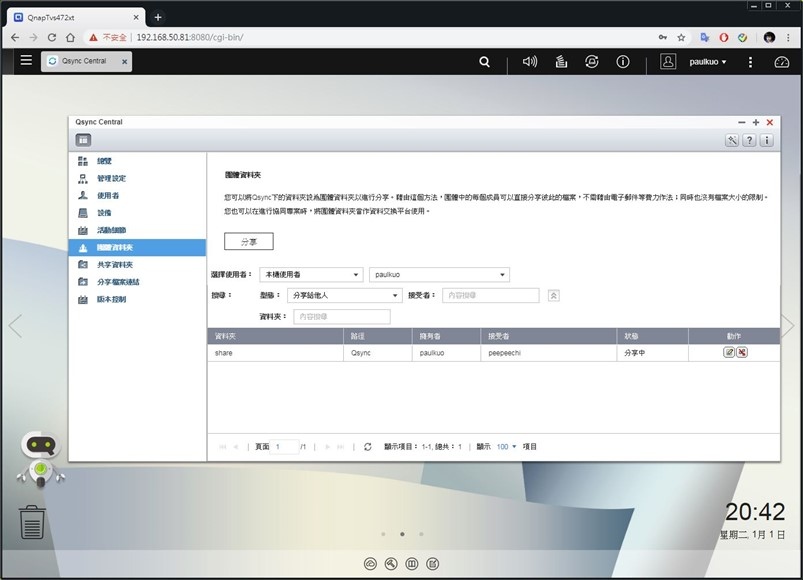This screenshot has width=803, height=580.
Task: Go to first page arrow
Action: click(223, 447)
